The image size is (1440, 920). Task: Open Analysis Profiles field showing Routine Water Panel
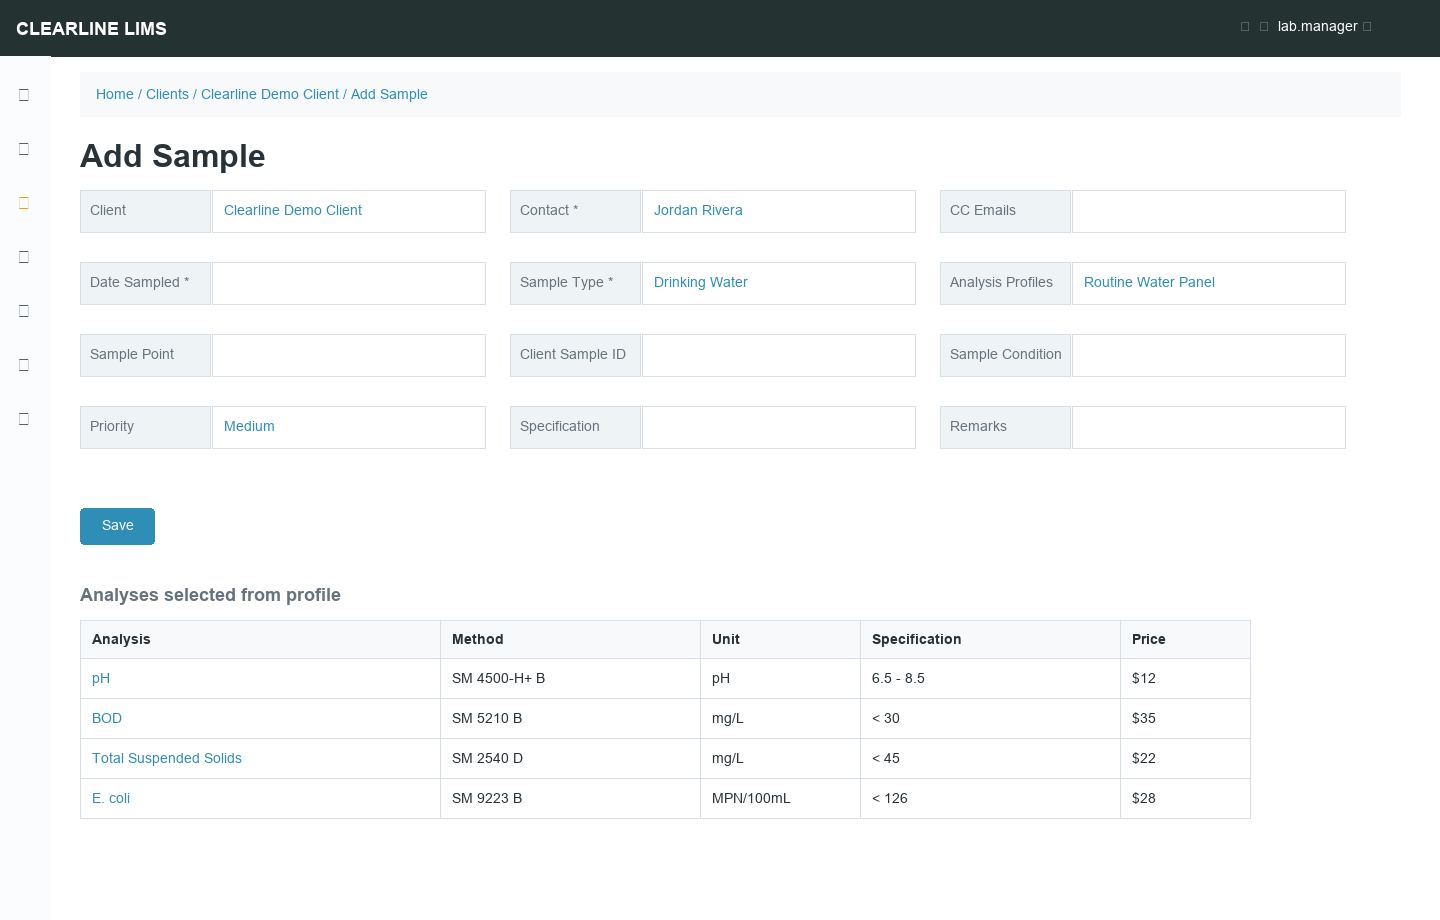coord(1208,283)
